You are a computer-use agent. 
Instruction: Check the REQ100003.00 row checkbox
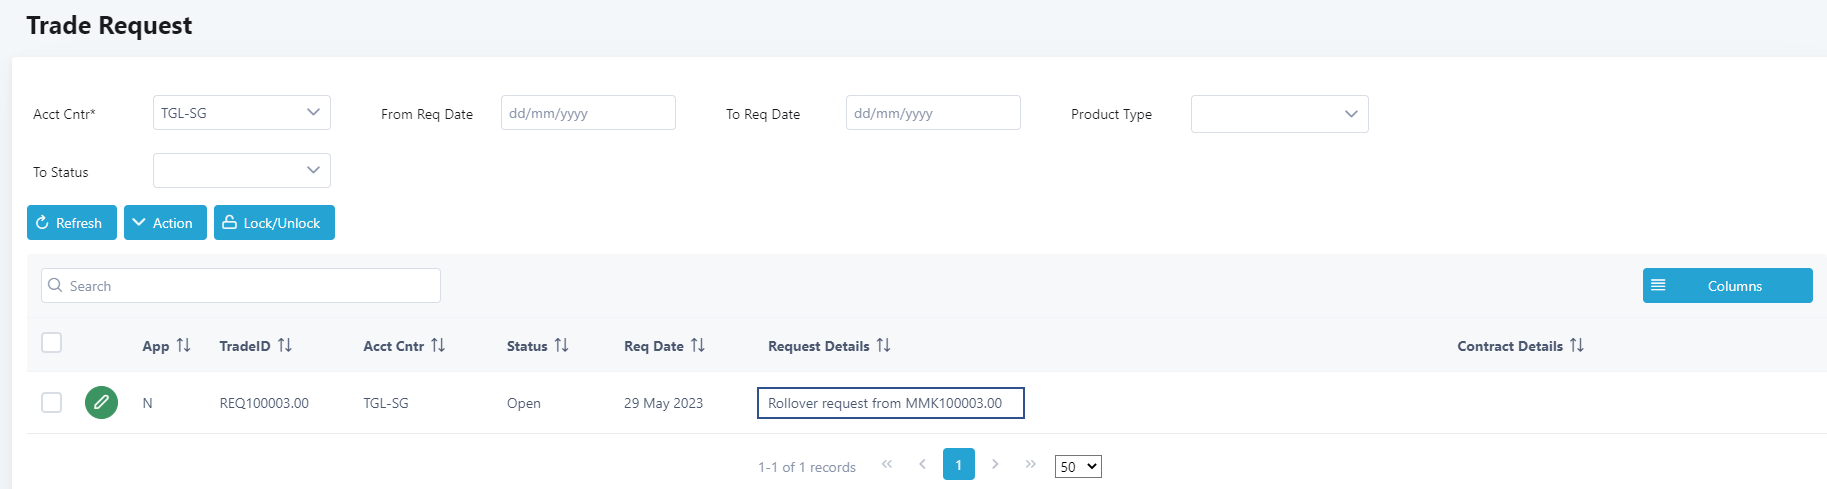pos(52,402)
